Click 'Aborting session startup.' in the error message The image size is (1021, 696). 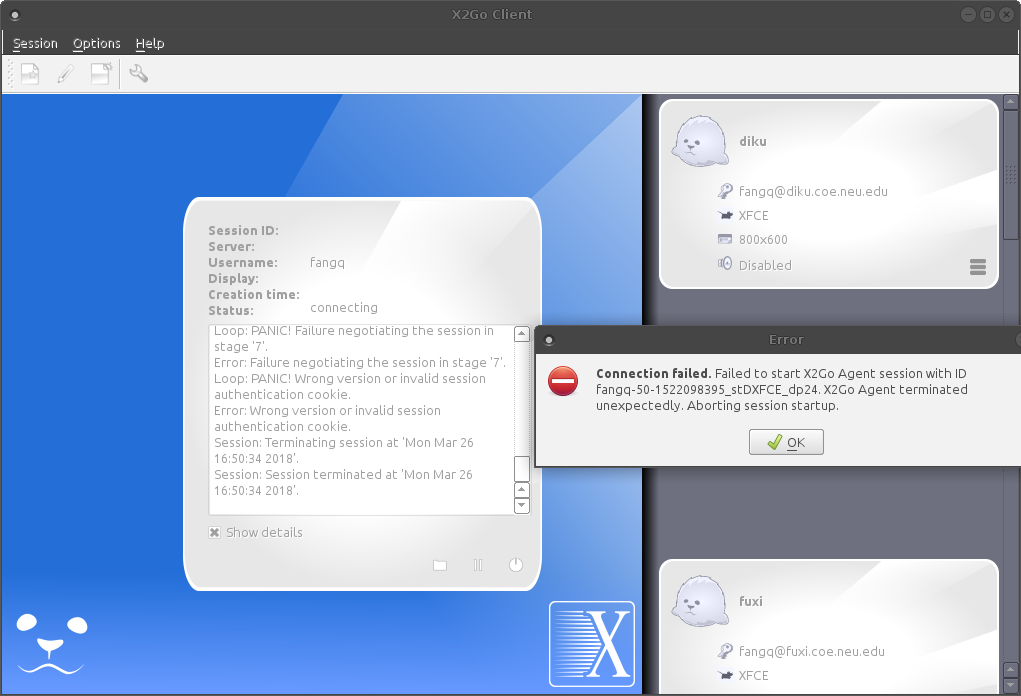(x=762, y=406)
